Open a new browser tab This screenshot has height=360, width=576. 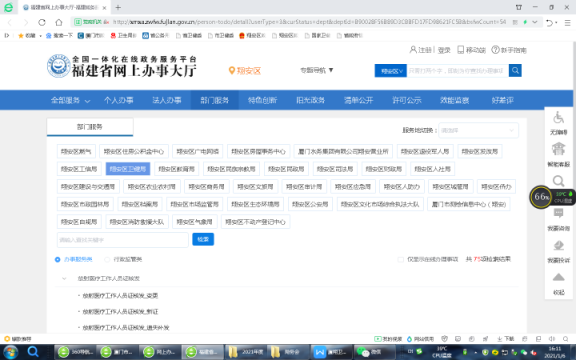118,7
